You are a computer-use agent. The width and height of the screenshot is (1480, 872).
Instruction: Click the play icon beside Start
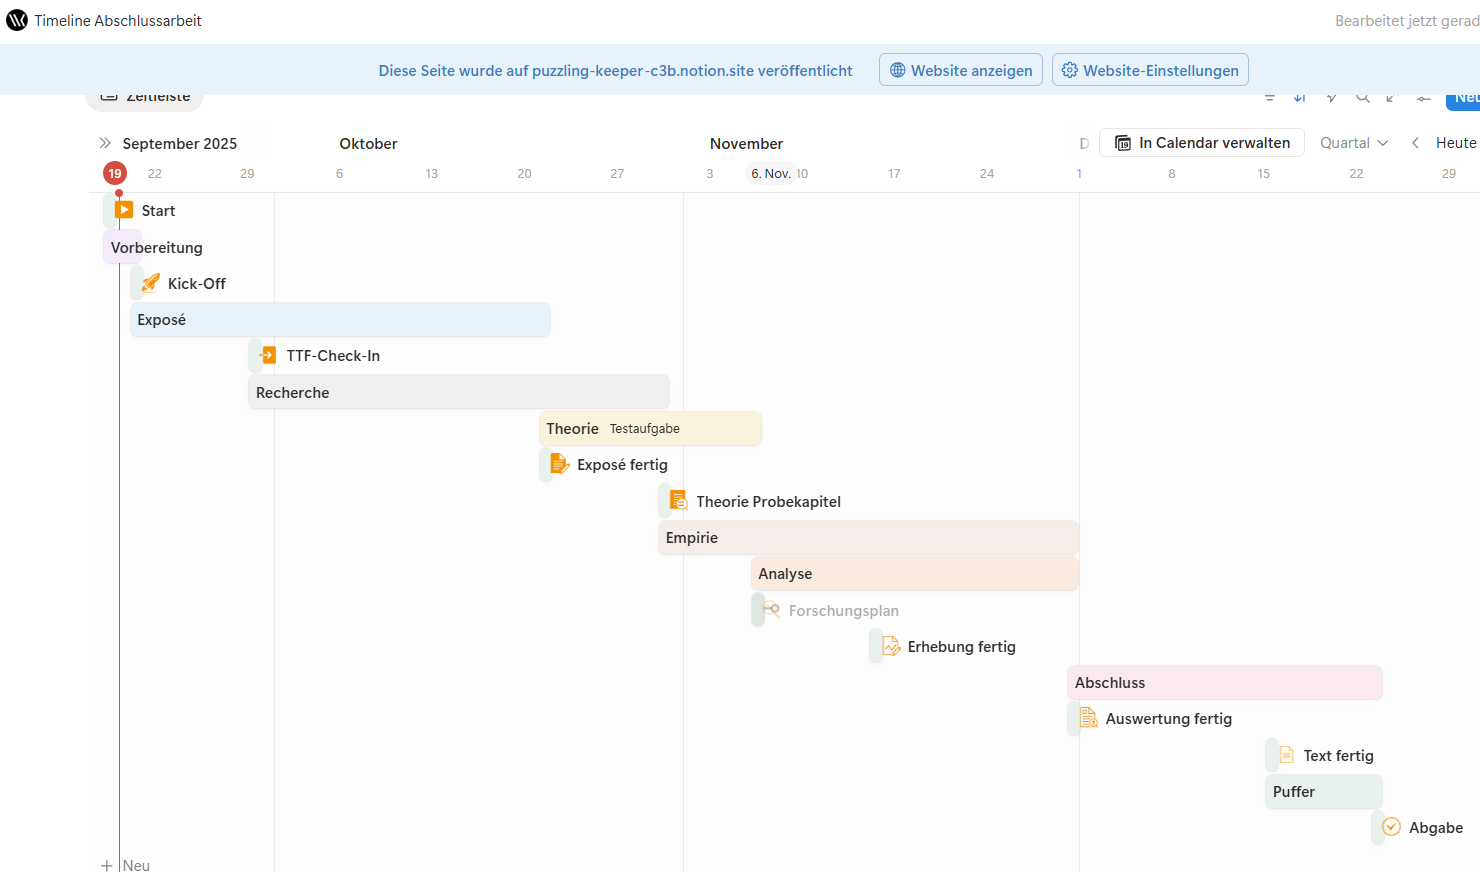click(126, 210)
